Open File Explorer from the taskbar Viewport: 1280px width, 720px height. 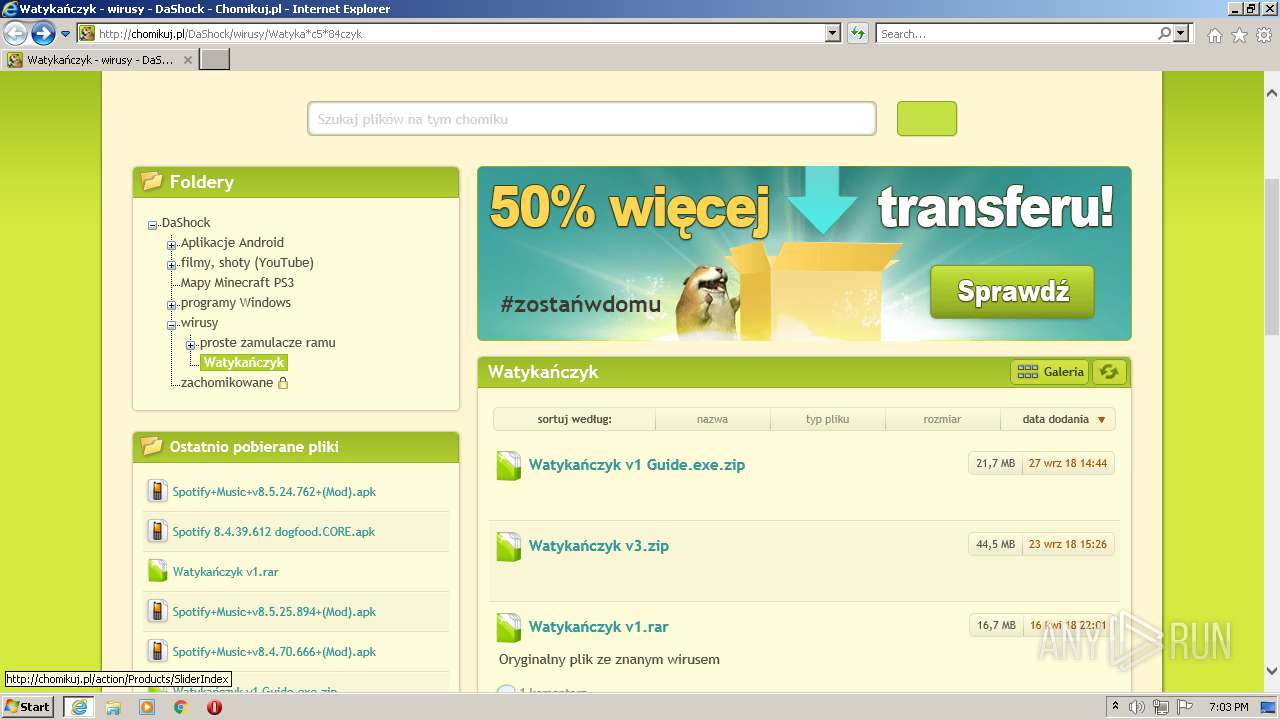(113, 707)
